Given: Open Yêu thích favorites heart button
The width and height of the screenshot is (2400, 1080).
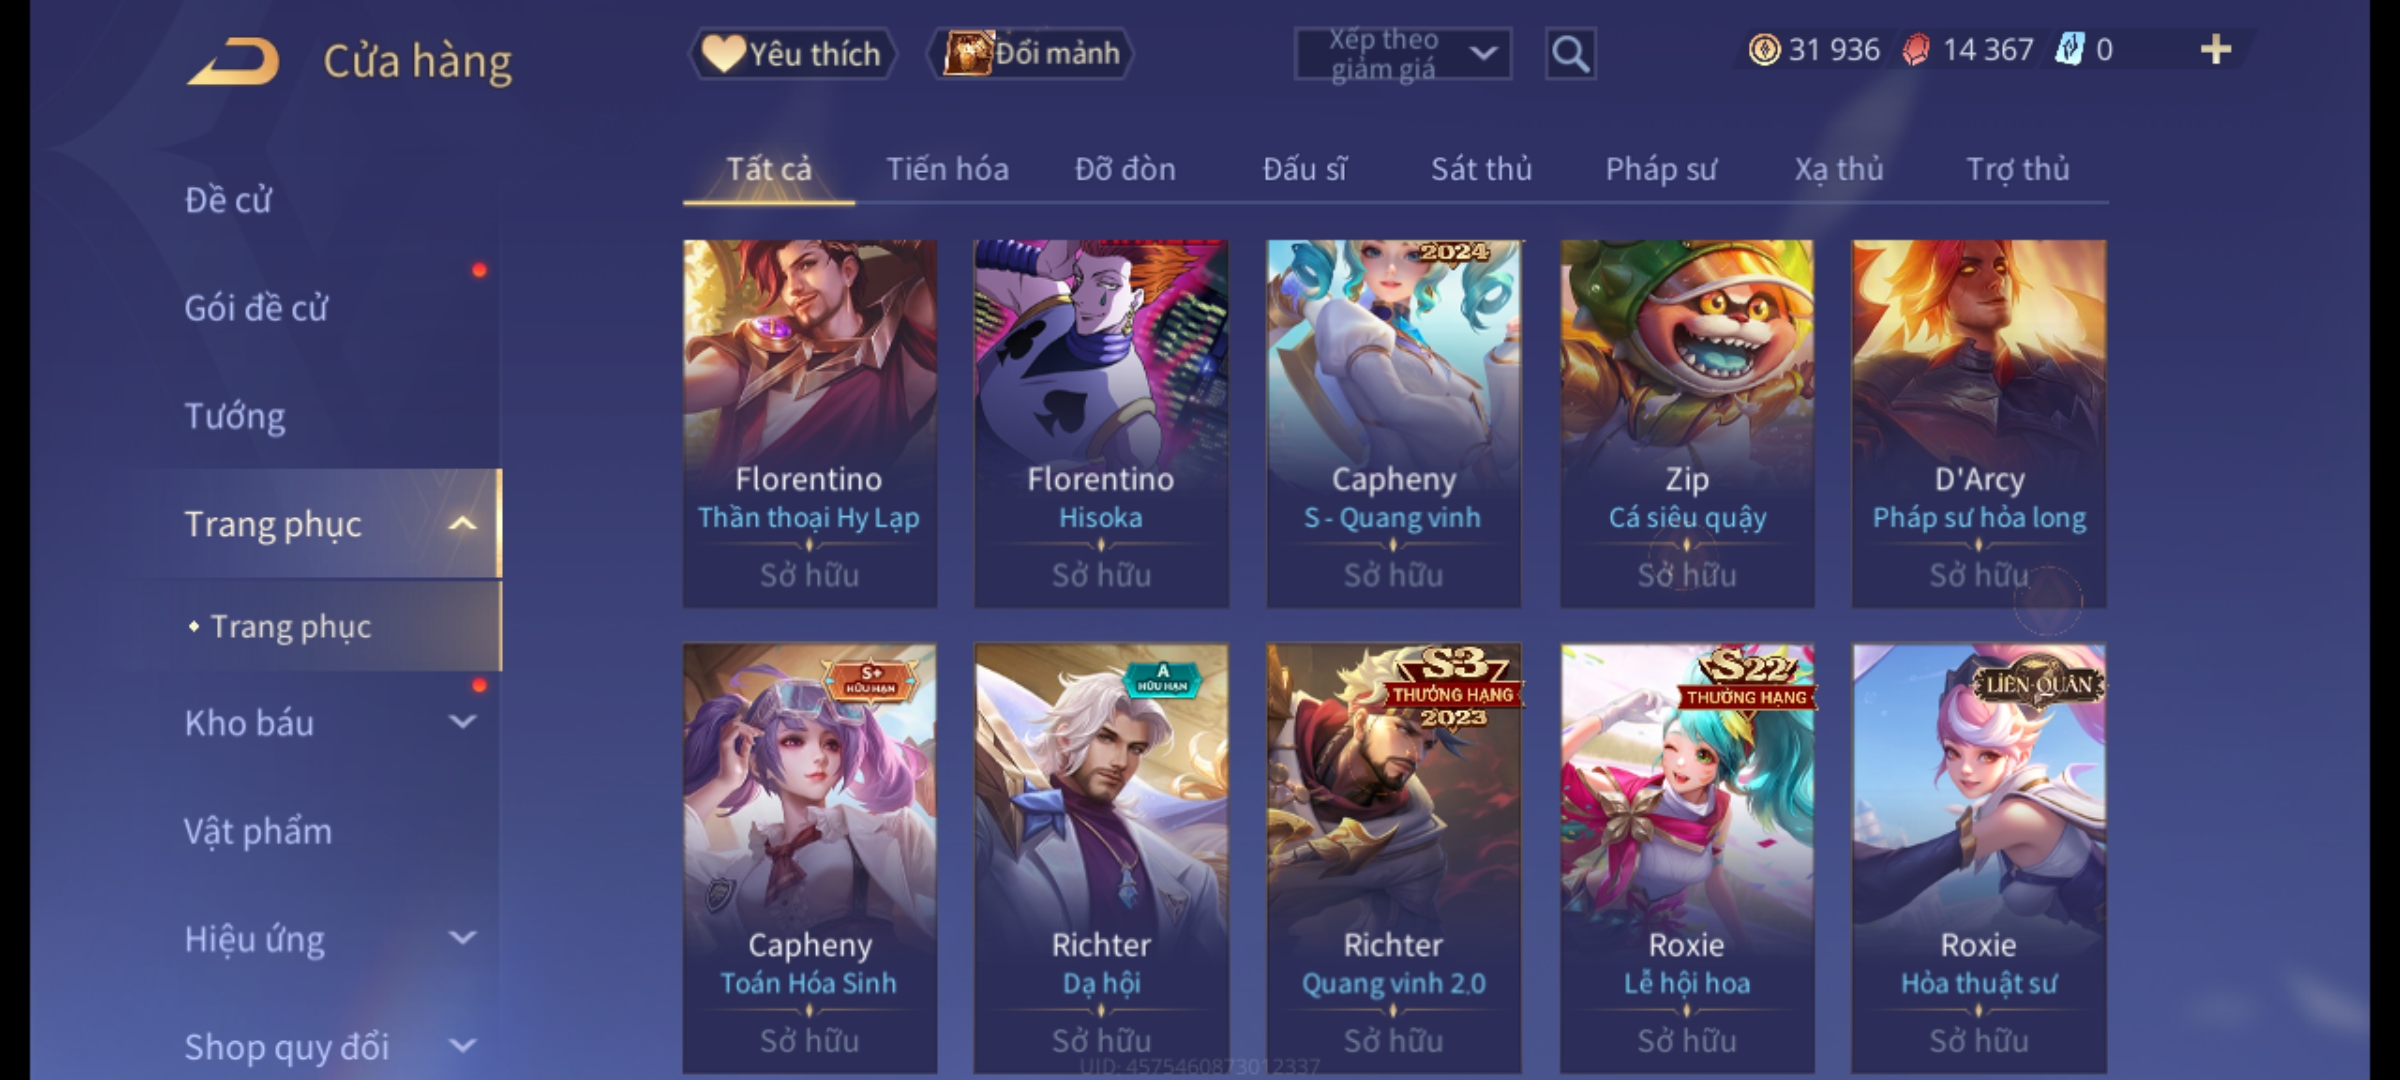Looking at the screenshot, I should (792, 53).
